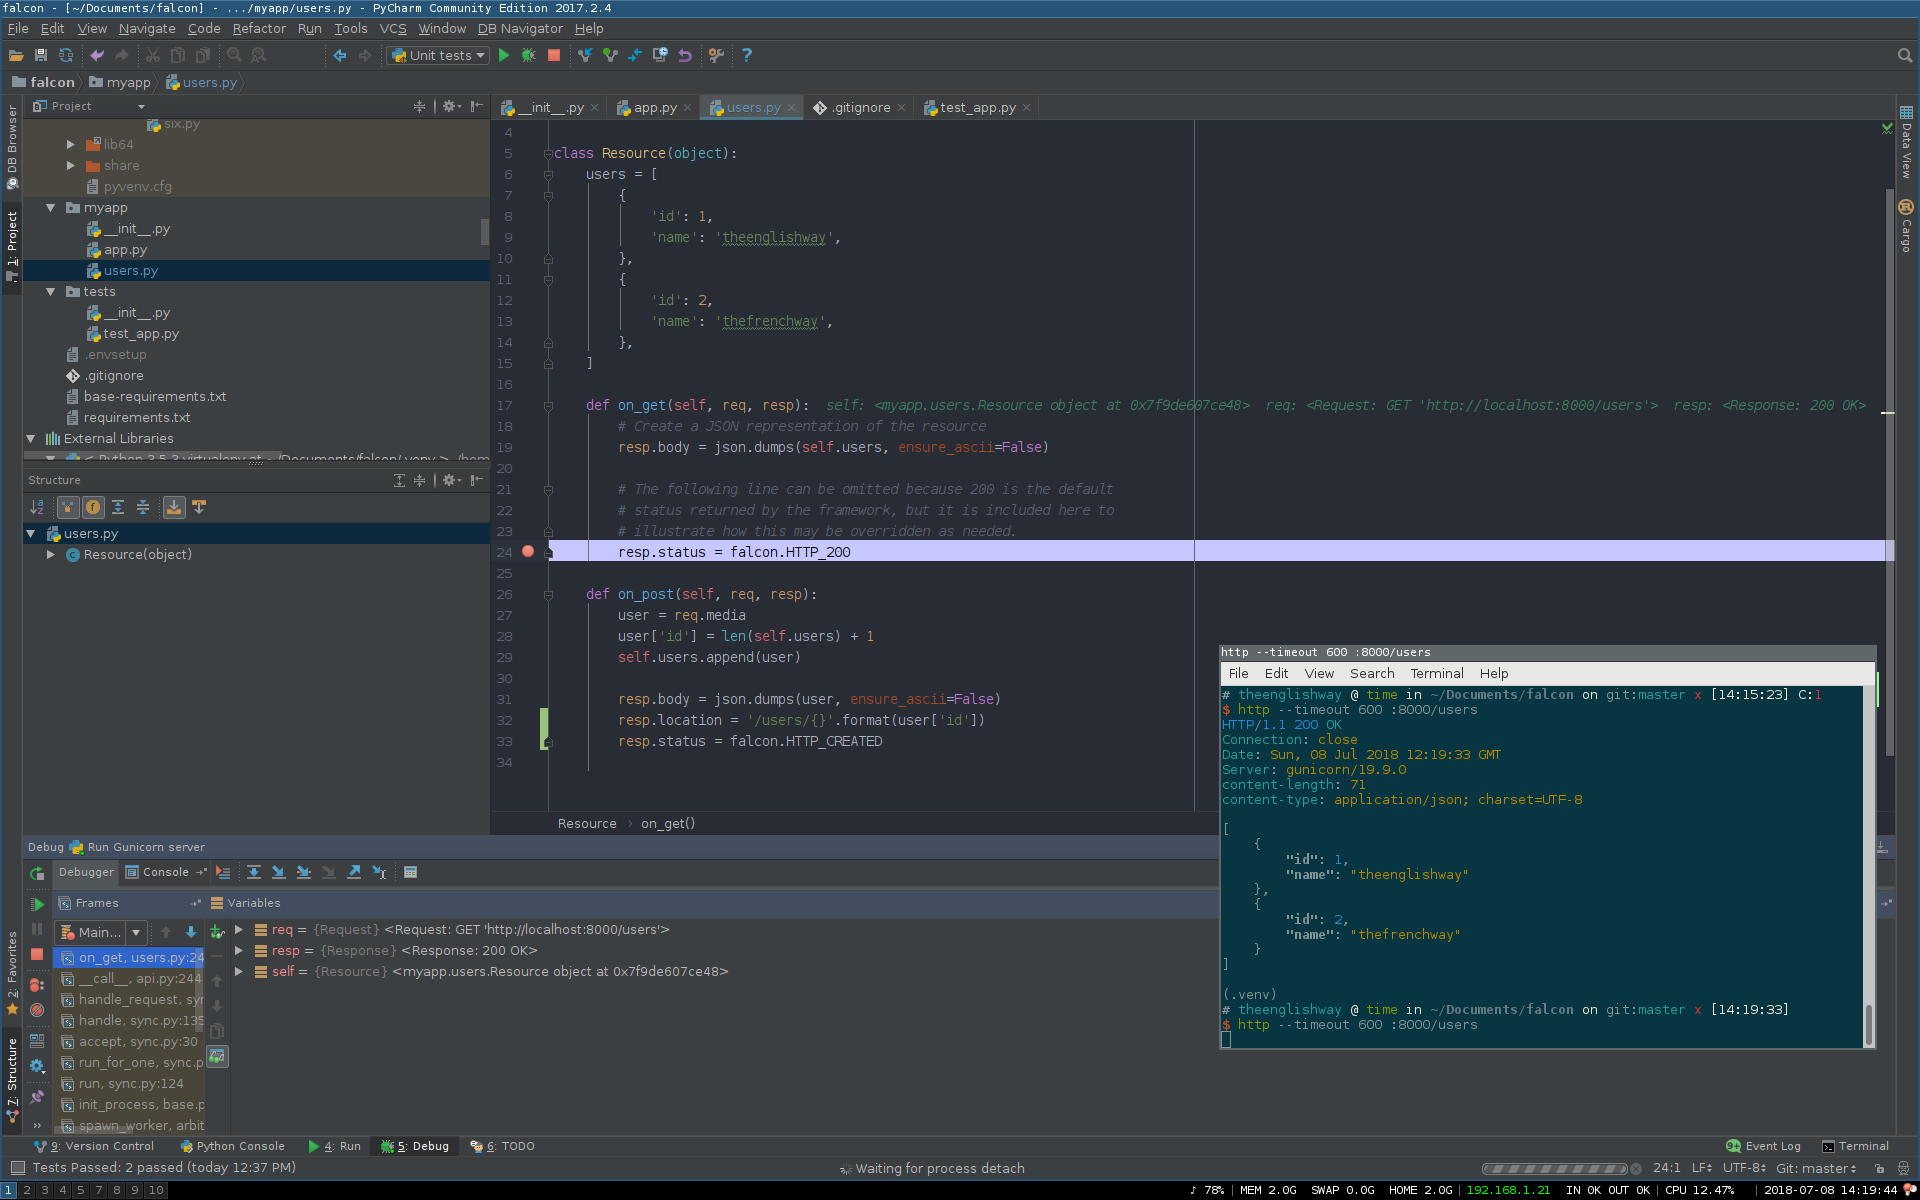Click Resume Program in debug panel

37,904
